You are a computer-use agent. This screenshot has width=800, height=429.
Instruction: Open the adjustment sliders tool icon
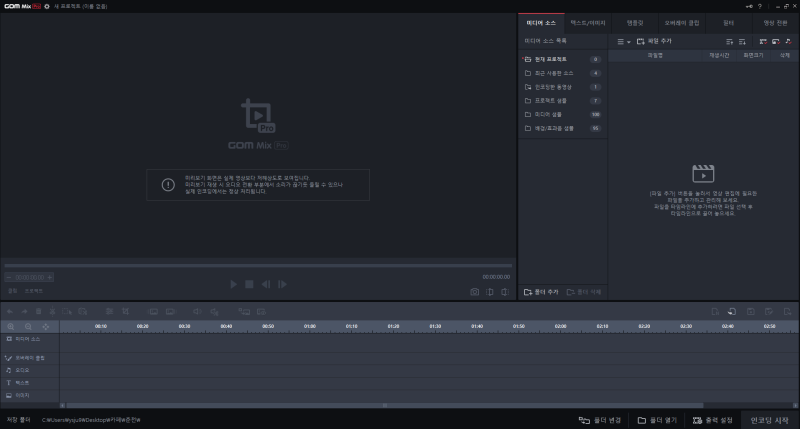(x=109, y=311)
